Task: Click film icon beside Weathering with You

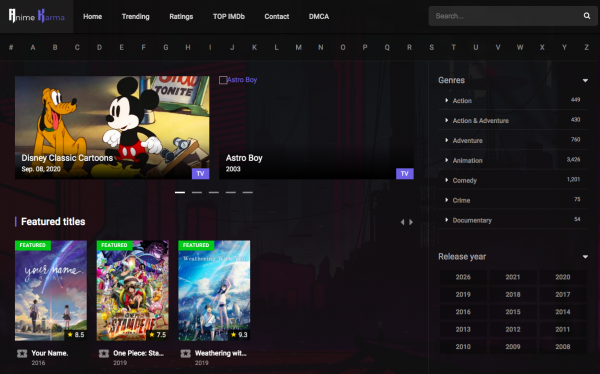Action: point(186,353)
